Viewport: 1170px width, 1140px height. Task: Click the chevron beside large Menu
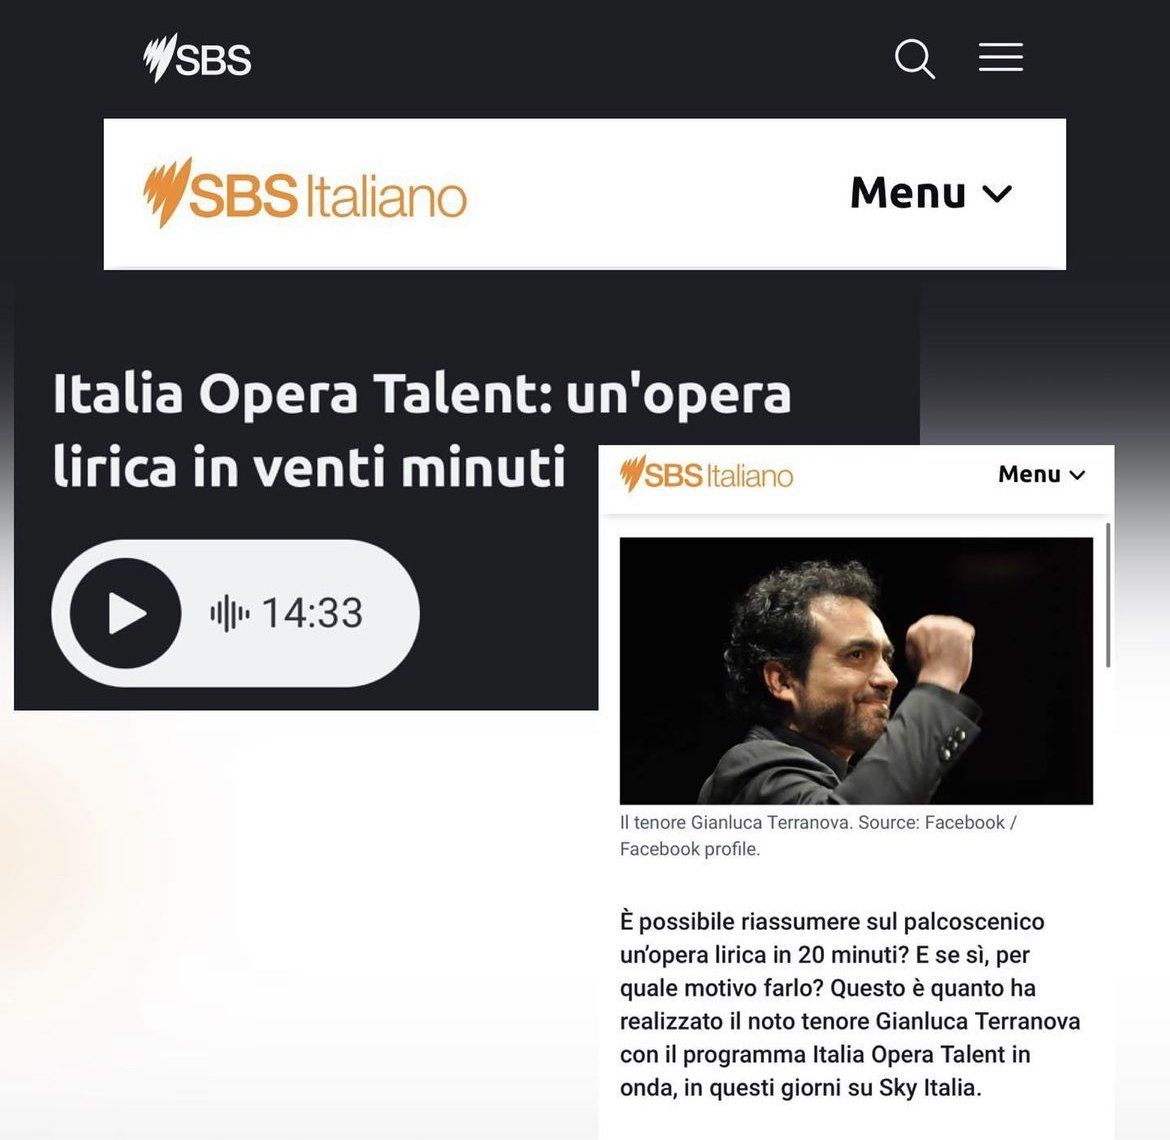click(997, 195)
